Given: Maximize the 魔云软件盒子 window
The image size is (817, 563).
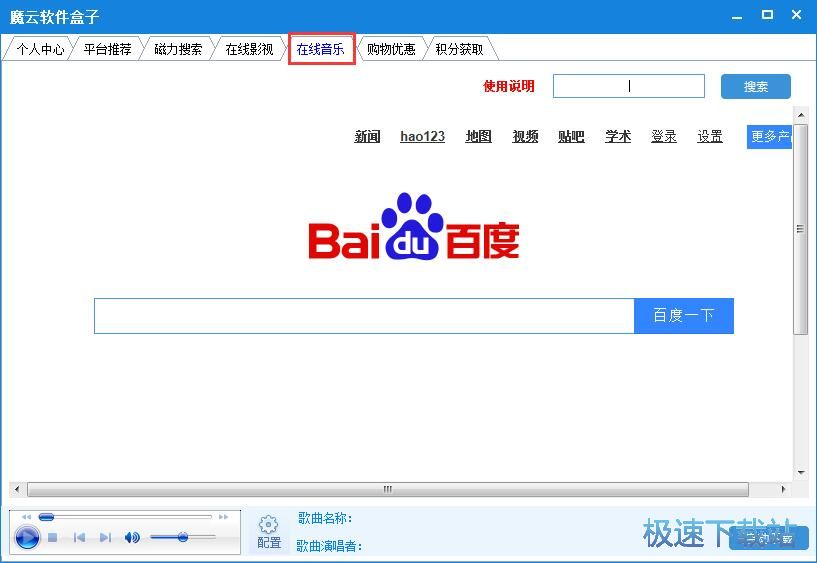Looking at the screenshot, I should (x=767, y=15).
